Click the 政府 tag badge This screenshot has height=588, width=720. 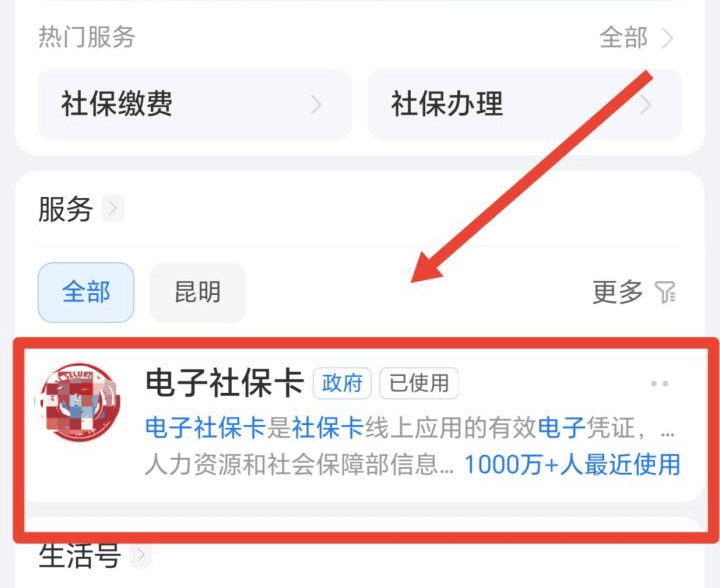coord(342,383)
